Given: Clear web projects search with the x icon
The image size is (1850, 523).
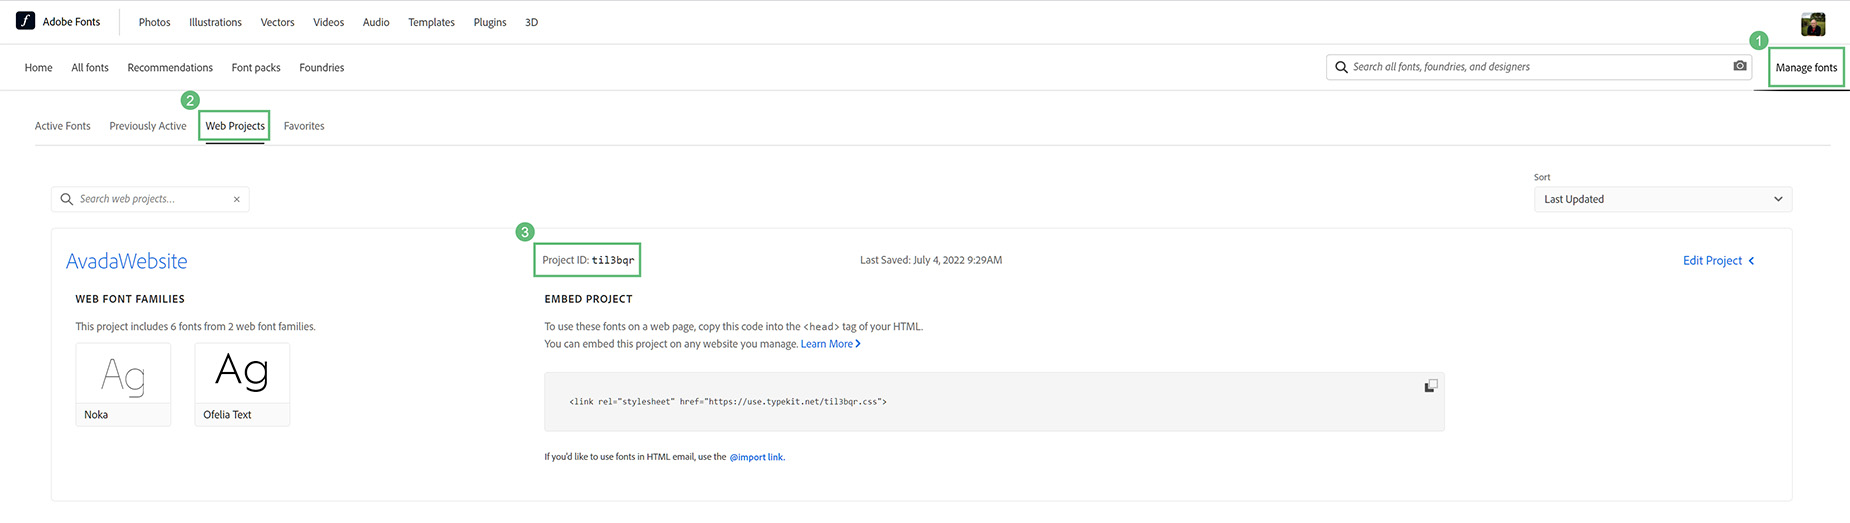Looking at the screenshot, I should pos(237,199).
